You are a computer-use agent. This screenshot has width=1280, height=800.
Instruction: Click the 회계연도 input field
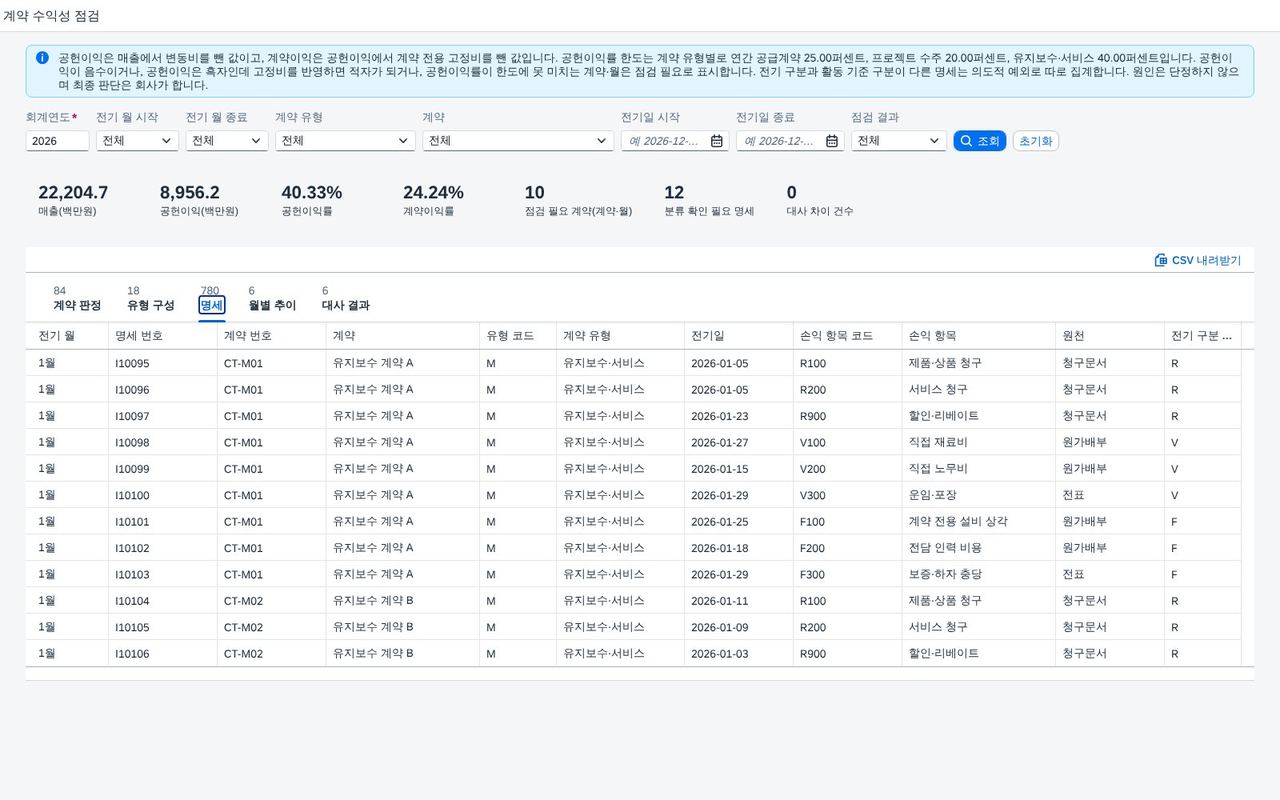pos(57,141)
